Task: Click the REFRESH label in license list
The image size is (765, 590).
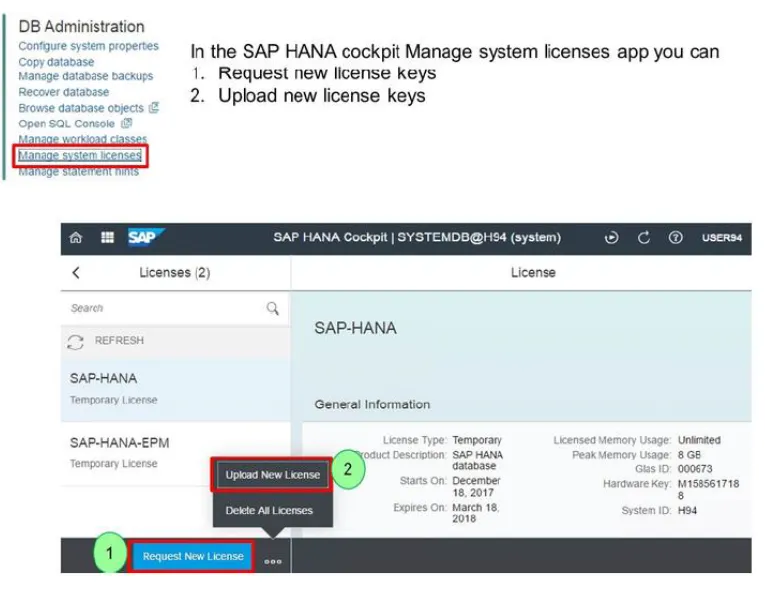Action: (119, 340)
